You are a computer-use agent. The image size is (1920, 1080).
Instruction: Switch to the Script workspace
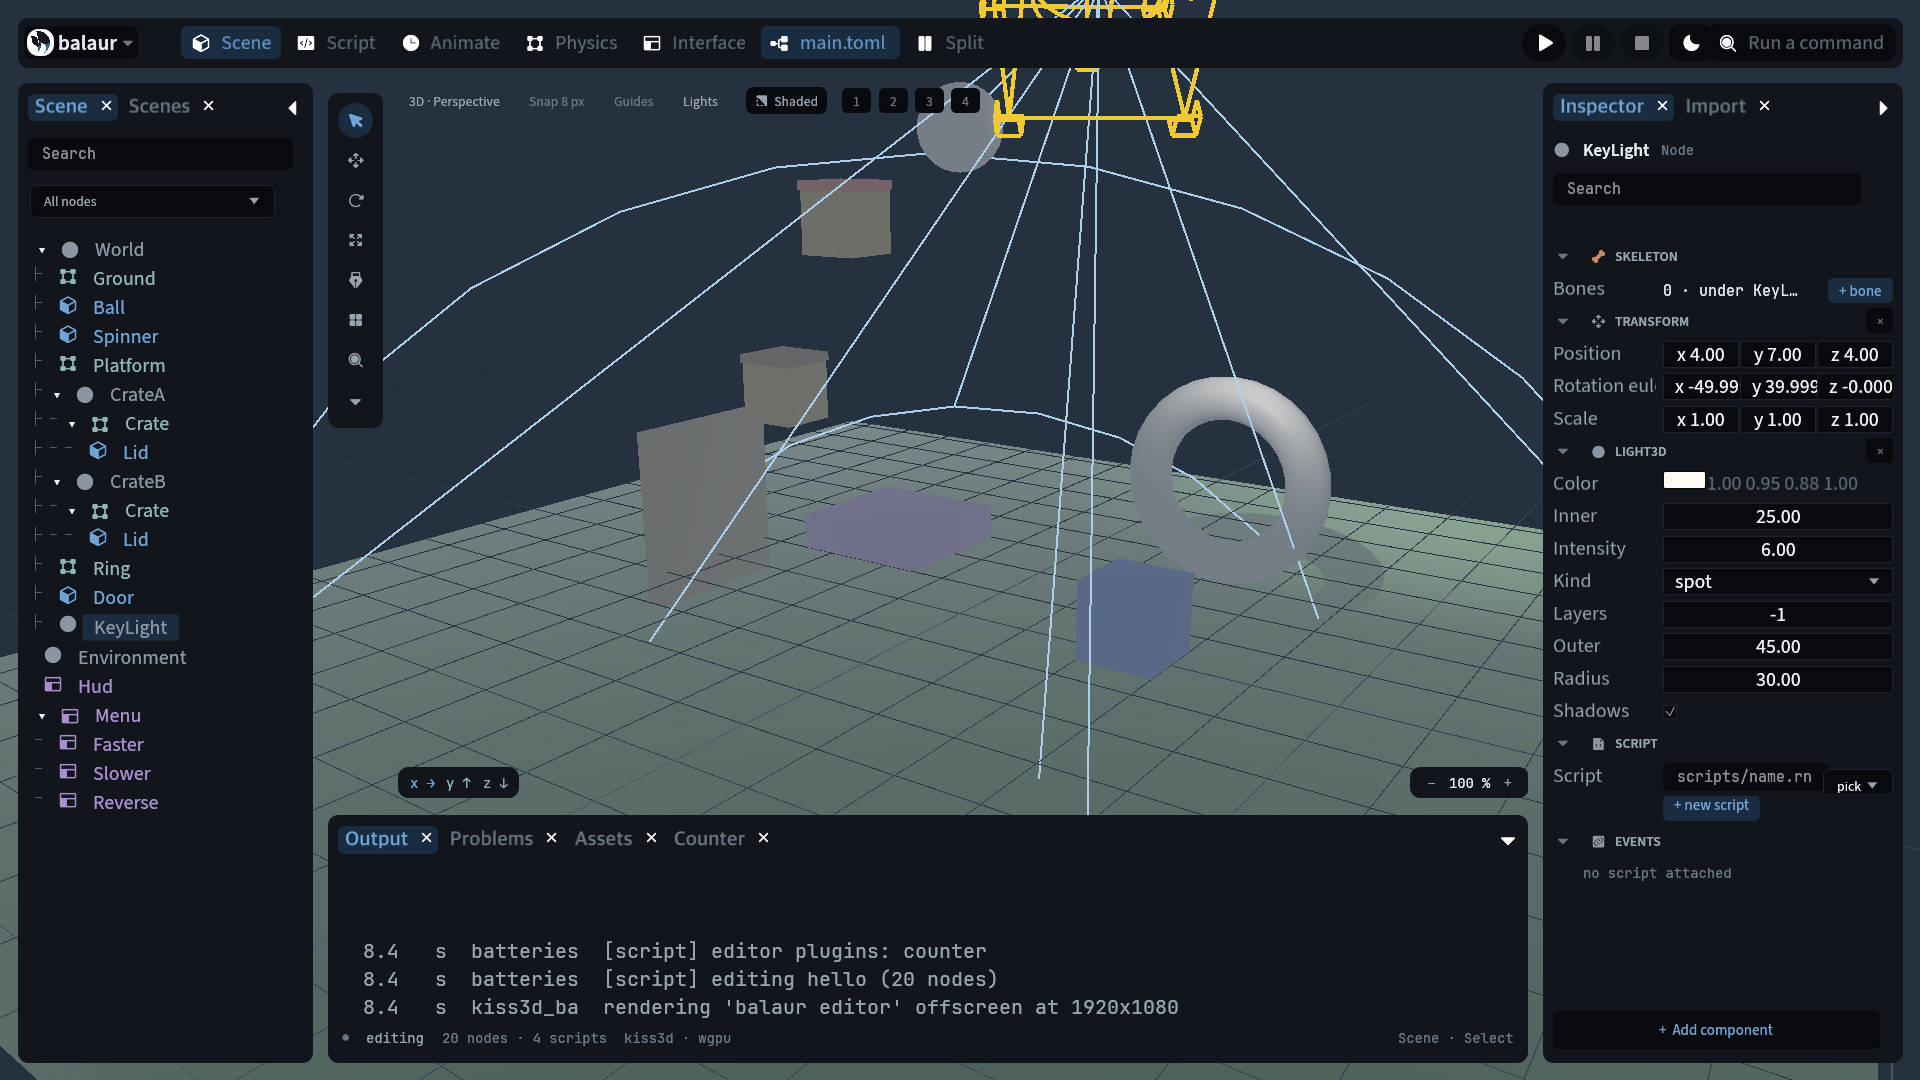pos(337,43)
